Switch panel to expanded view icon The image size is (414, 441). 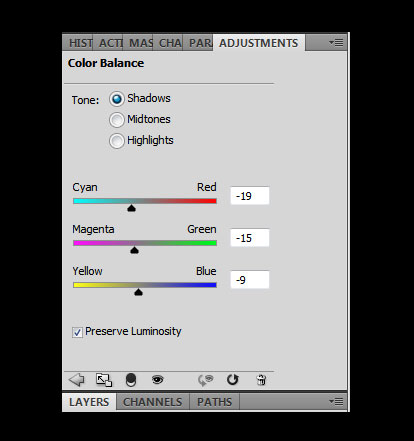click(104, 380)
